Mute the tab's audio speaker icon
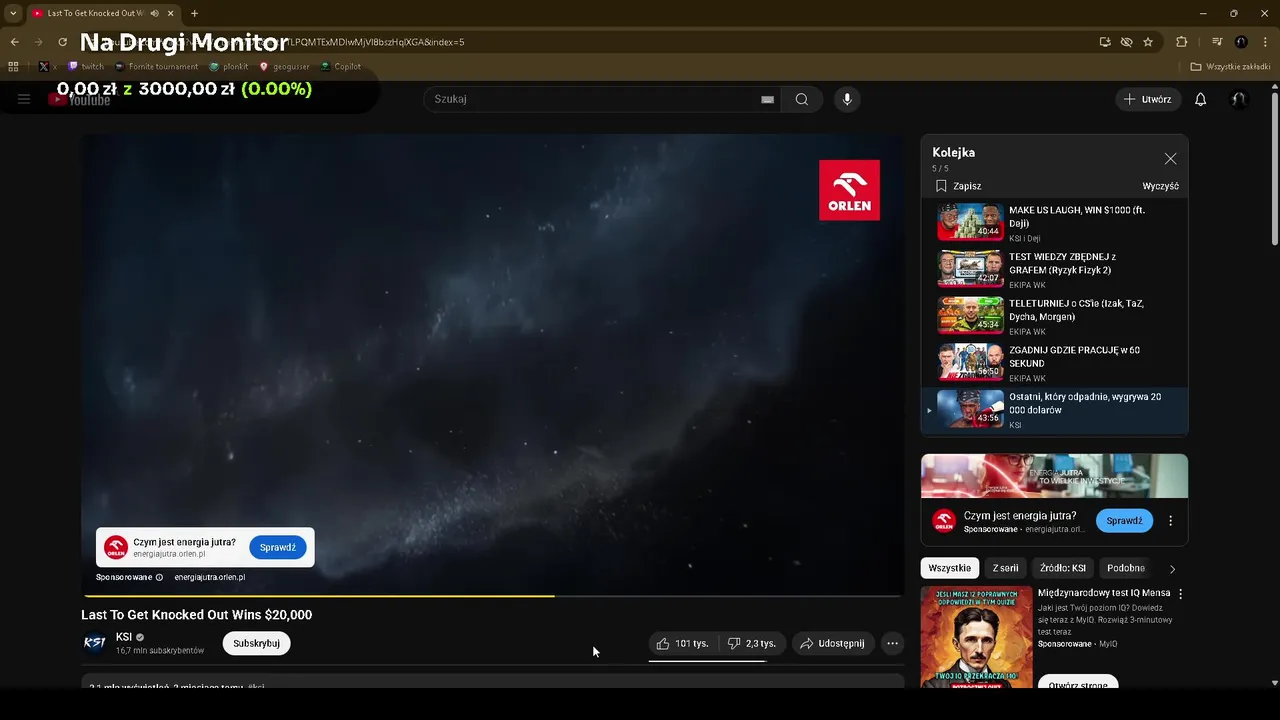1280x720 pixels. pos(155,13)
